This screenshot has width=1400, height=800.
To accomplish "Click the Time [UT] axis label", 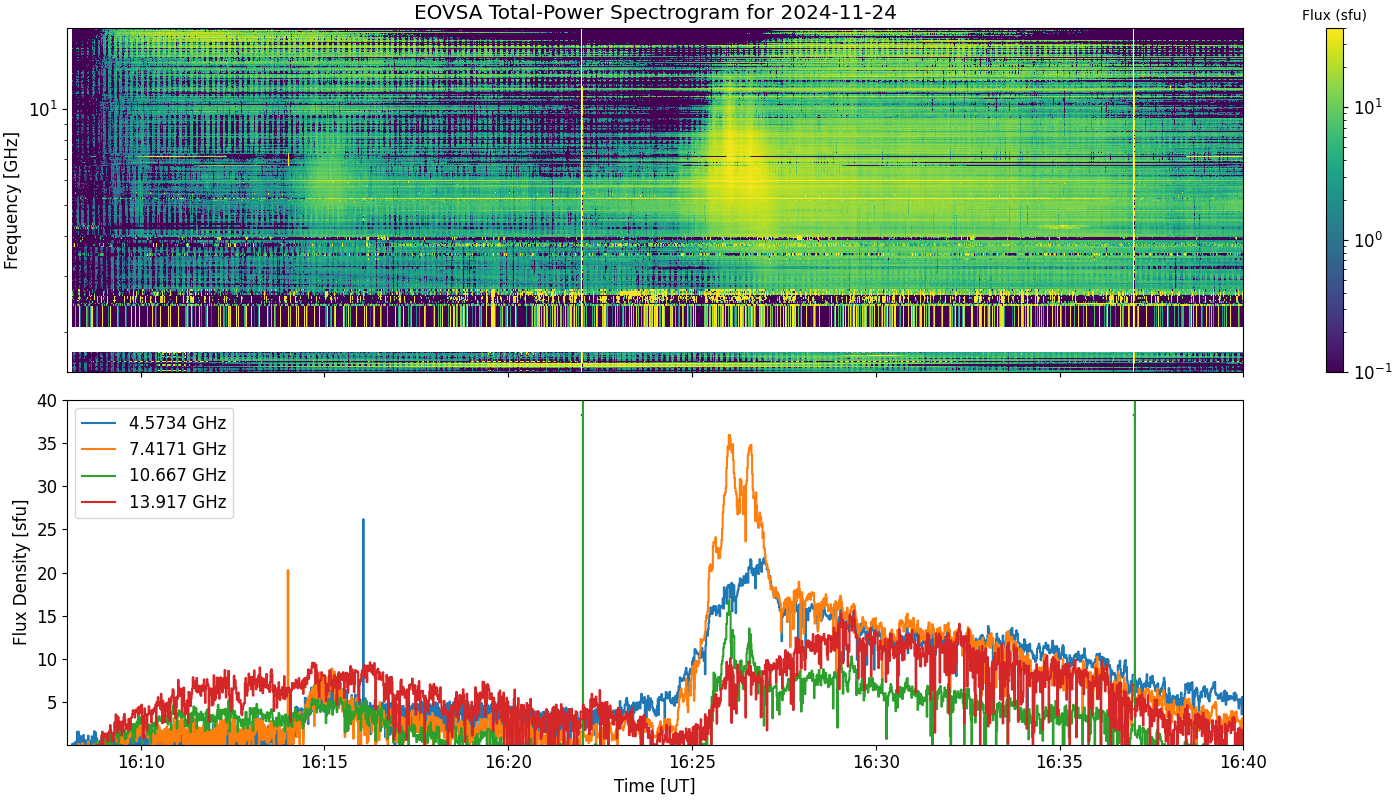I will click(655, 786).
